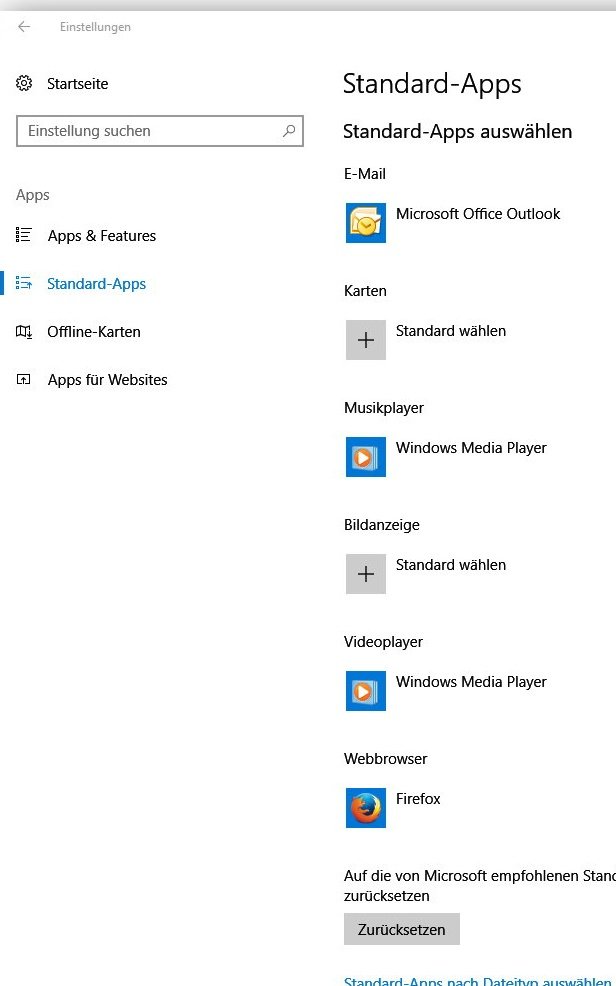Viewport: 616px width, 986px height.
Task: Open the Offline-Karten section
Action: 94,331
